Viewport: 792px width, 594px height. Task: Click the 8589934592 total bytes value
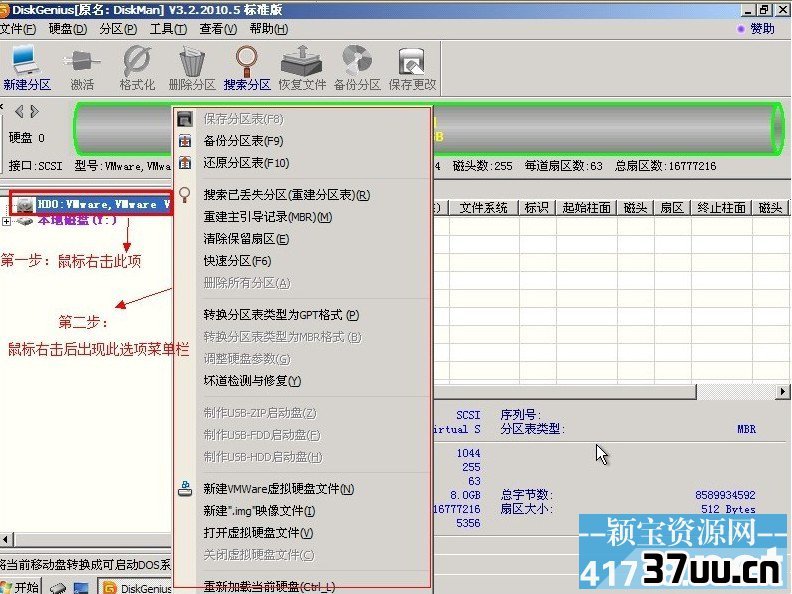725,495
